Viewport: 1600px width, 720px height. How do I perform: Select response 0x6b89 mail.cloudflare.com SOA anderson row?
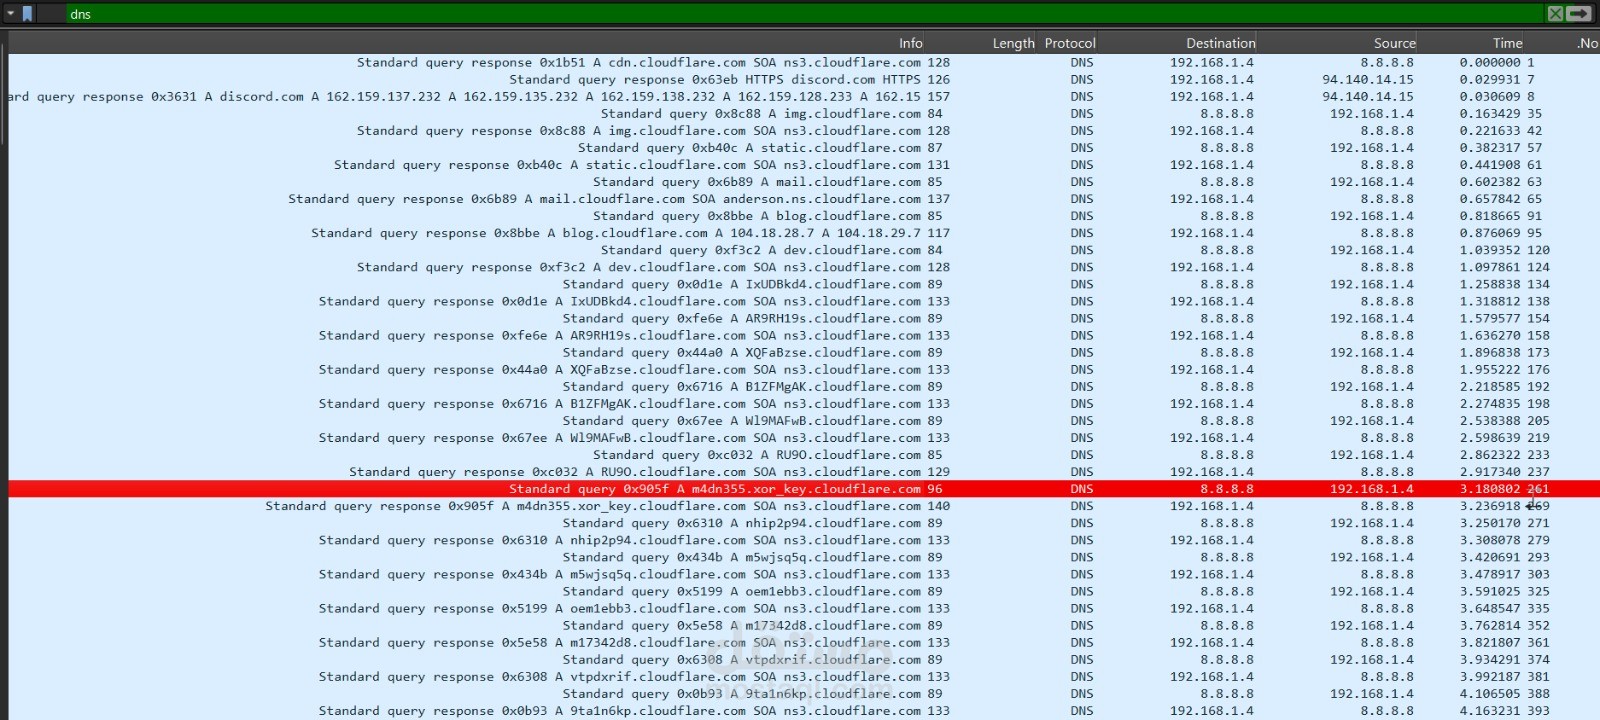tap(804, 199)
